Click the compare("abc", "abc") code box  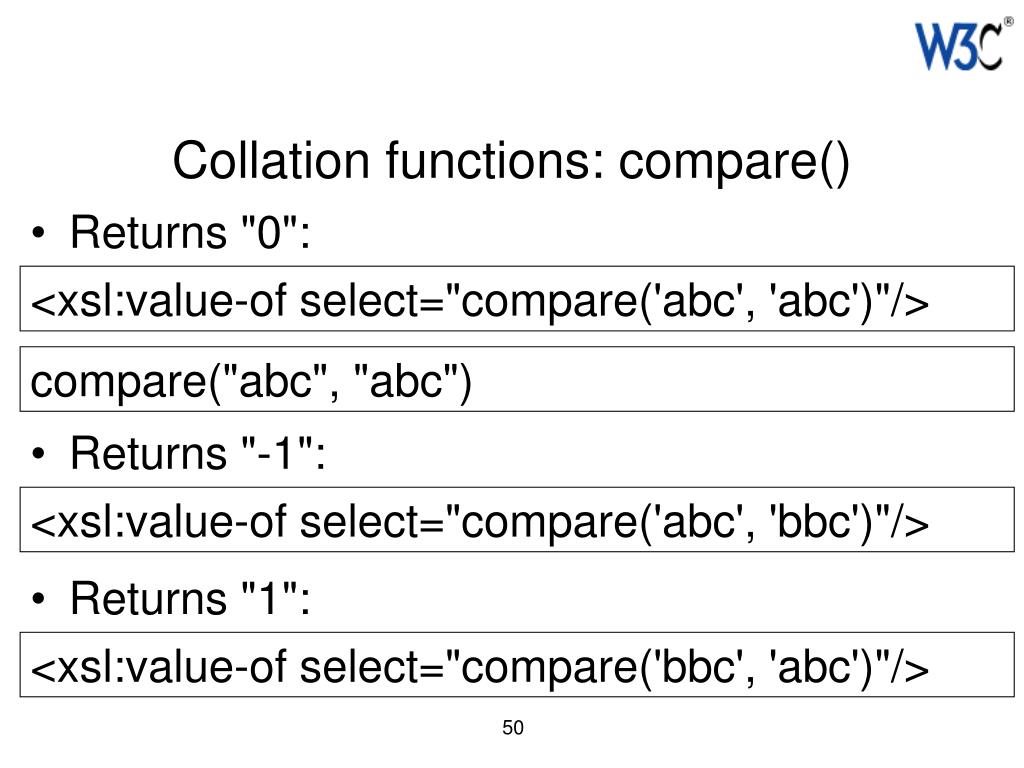pyautogui.click(x=517, y=379)
